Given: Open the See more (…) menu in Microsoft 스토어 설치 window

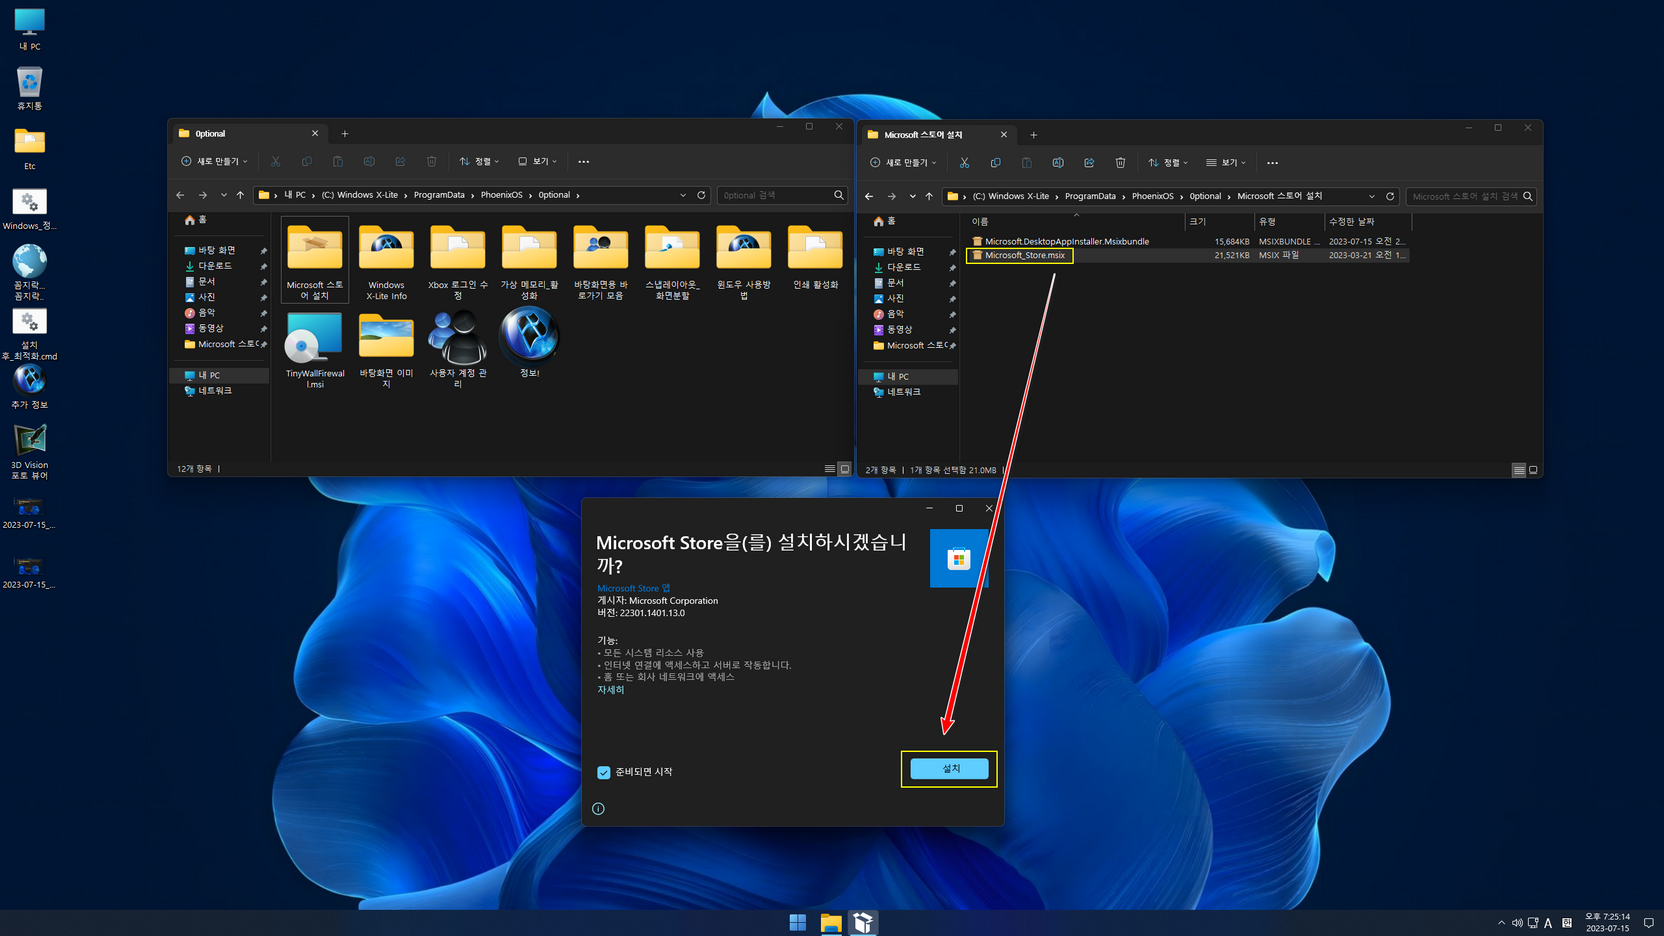Looking at the screenshot, I should (1272, 162).
